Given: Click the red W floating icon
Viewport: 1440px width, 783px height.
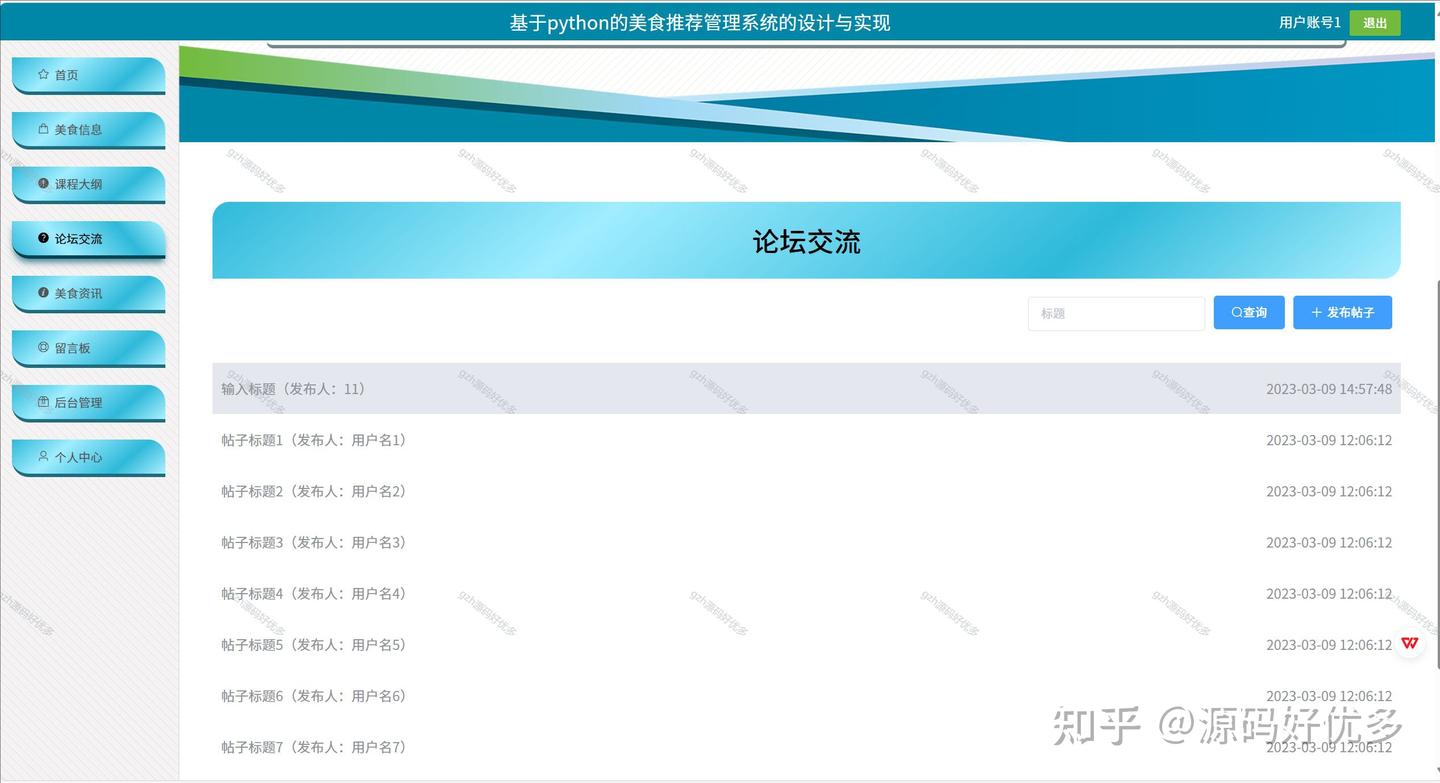Looking at the screenshot, I should (x=1409, y=643).
